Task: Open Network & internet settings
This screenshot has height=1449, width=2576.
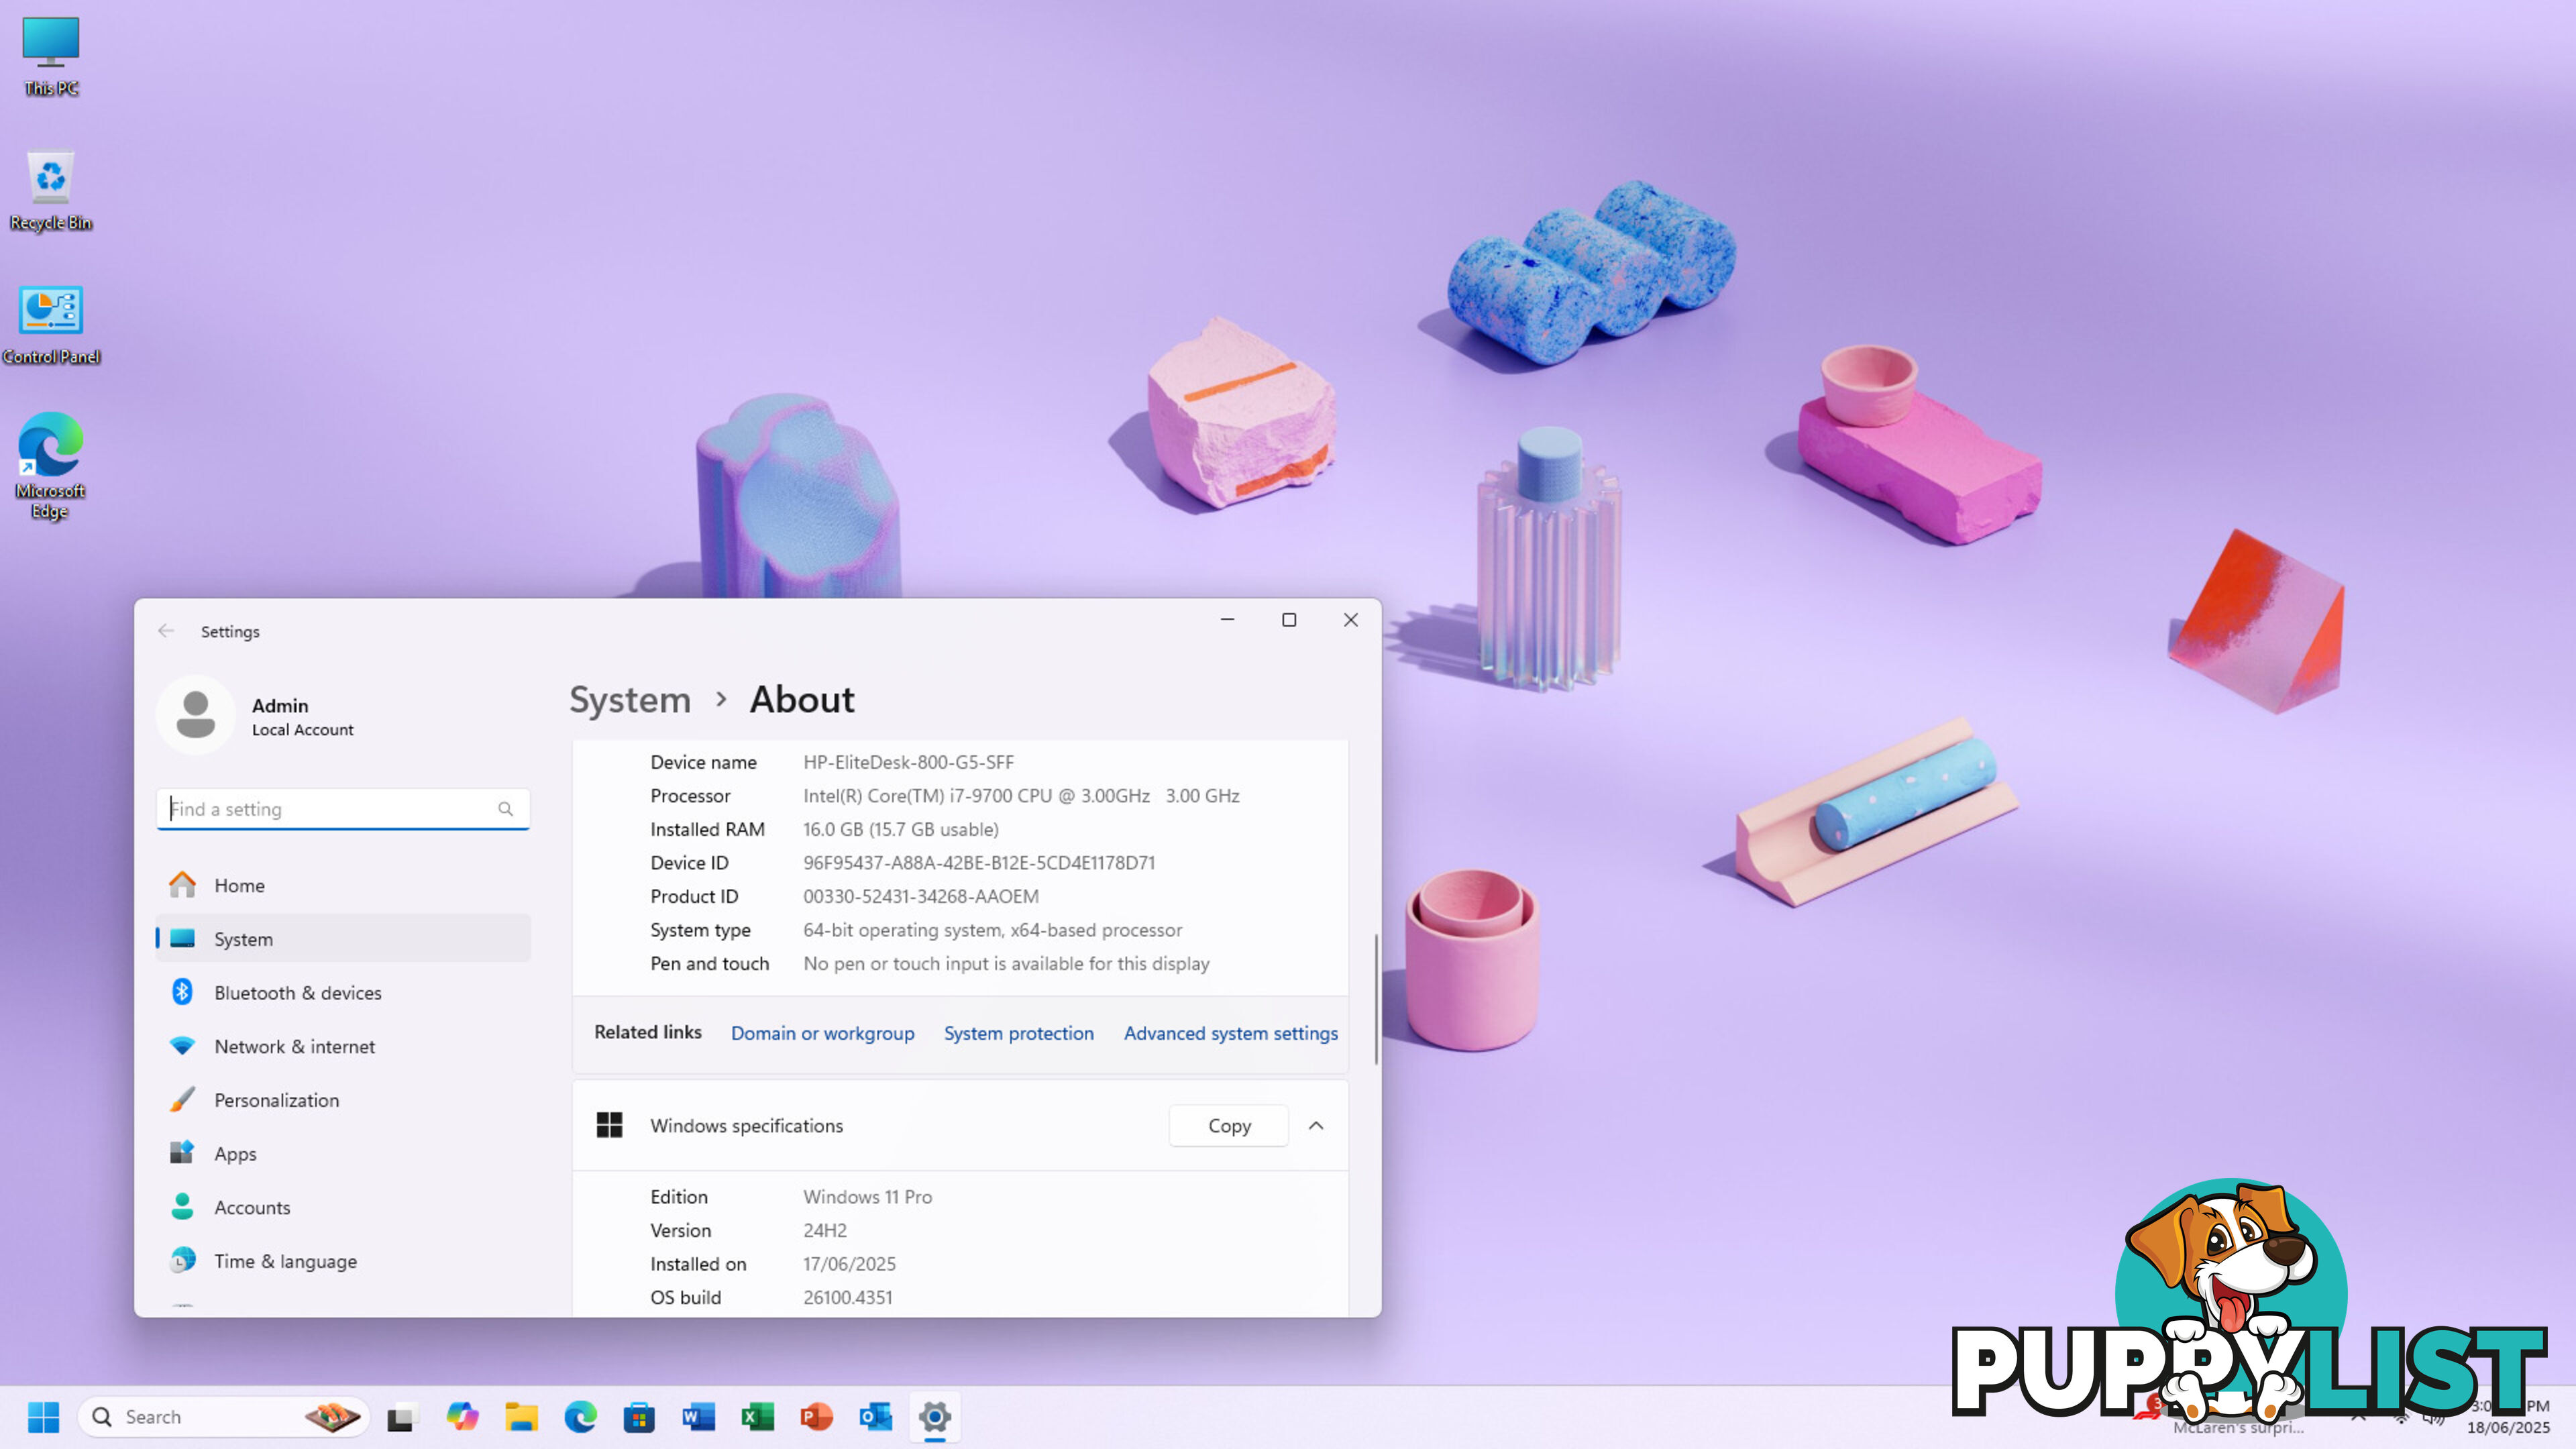Action: click(x=343, y=1046)
